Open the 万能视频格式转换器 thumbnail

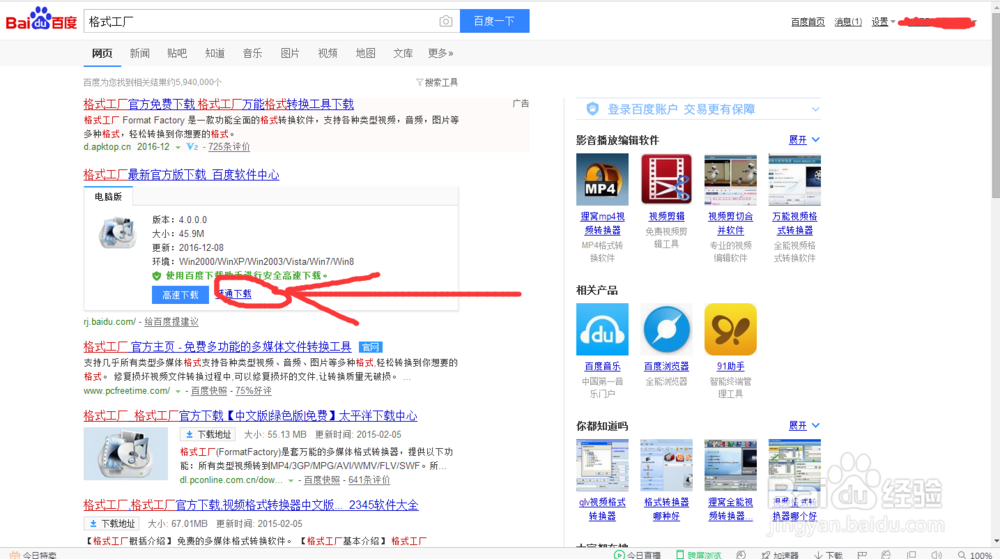point(795,180)
